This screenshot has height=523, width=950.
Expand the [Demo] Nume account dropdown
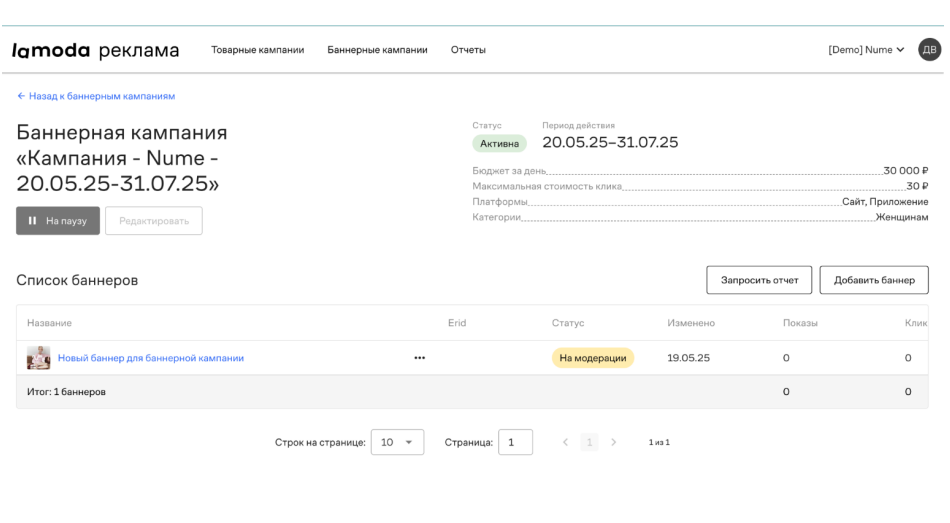[866, 50]
